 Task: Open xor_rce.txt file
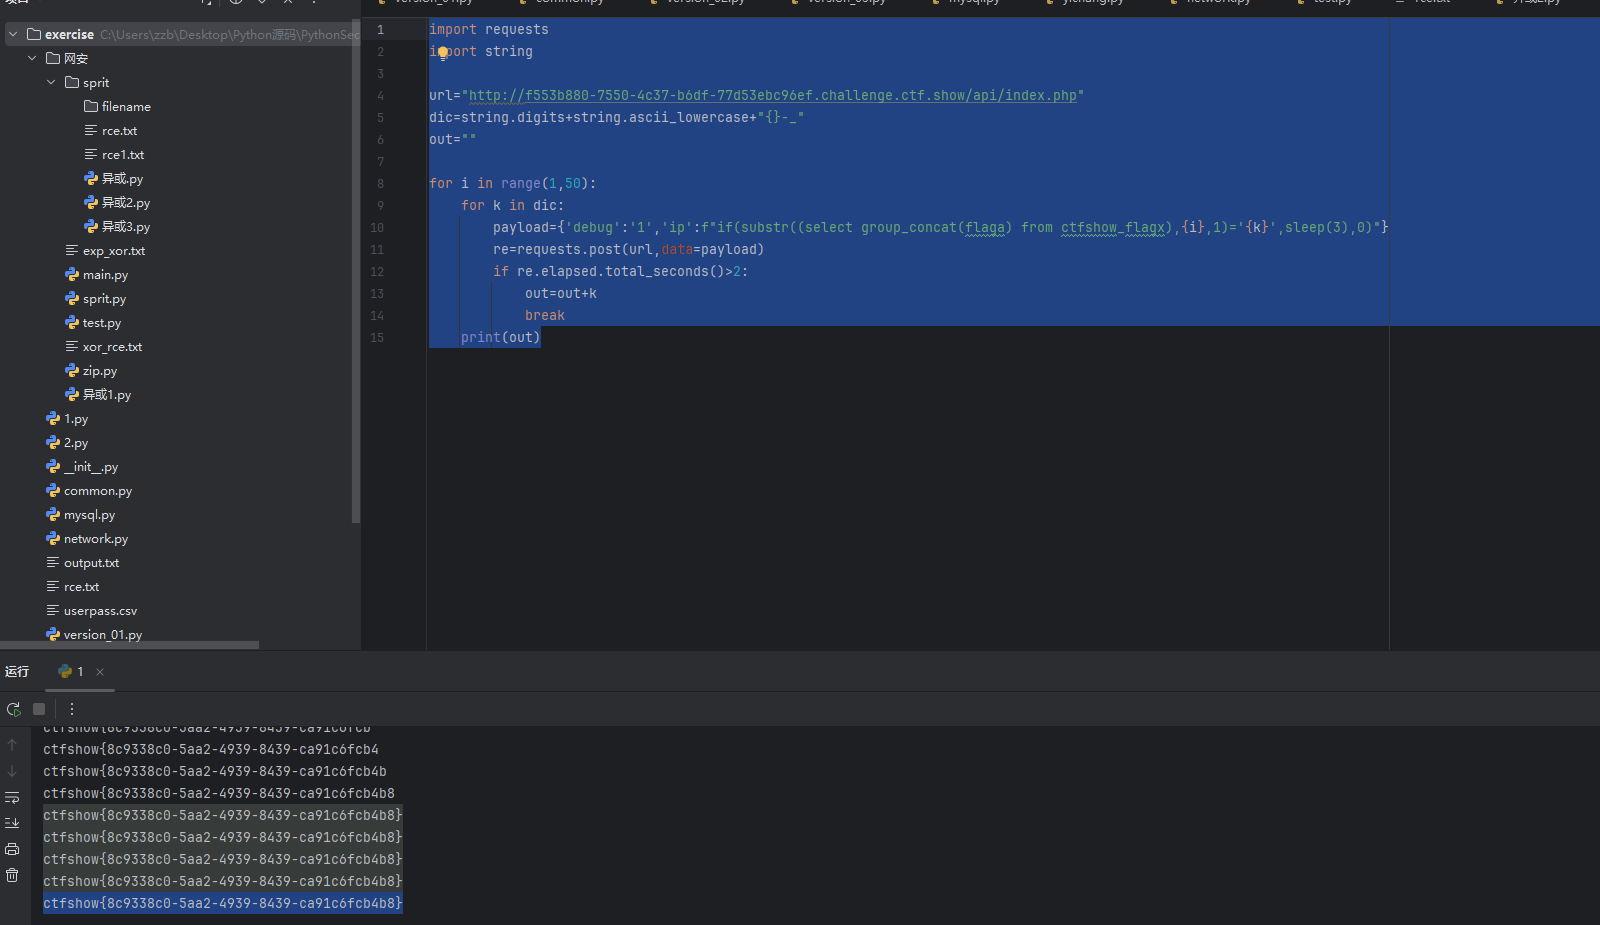coord(112,346)
